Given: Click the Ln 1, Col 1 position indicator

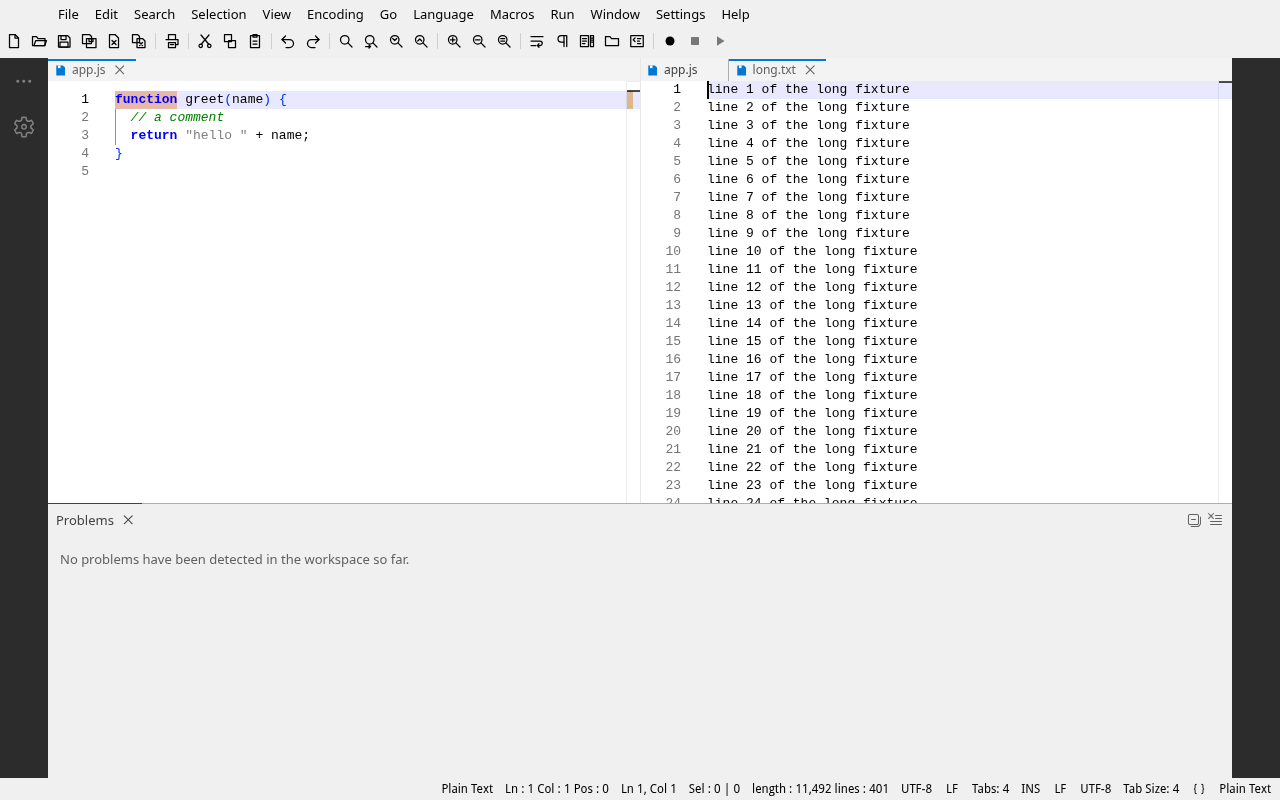Looking at the screenshot, I should (x=648, y=789).
